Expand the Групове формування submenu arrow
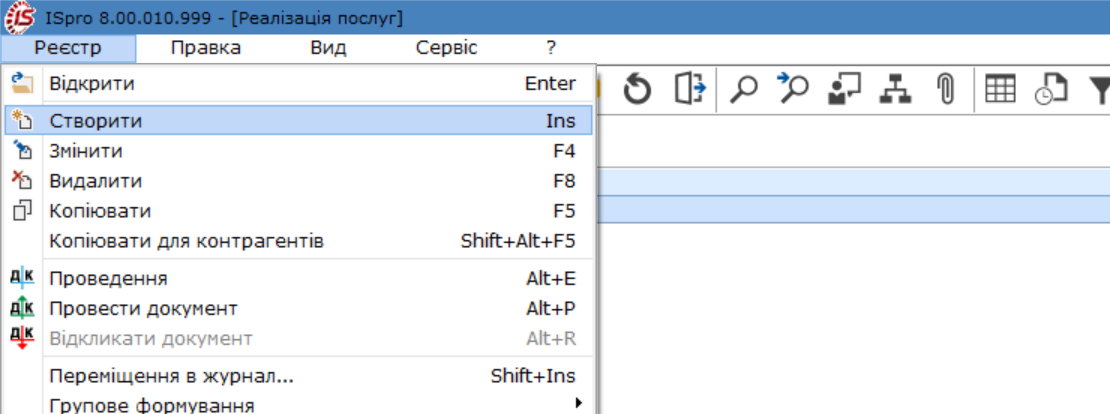Image resolution: width=1110 pixels, height=414 pixels. click(x=578, y=404)
